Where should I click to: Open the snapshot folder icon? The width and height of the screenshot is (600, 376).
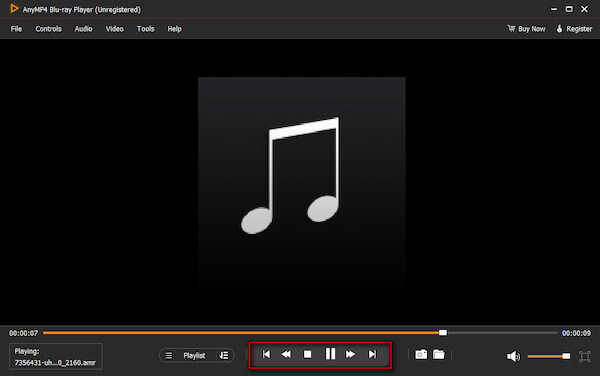(439, 355)
